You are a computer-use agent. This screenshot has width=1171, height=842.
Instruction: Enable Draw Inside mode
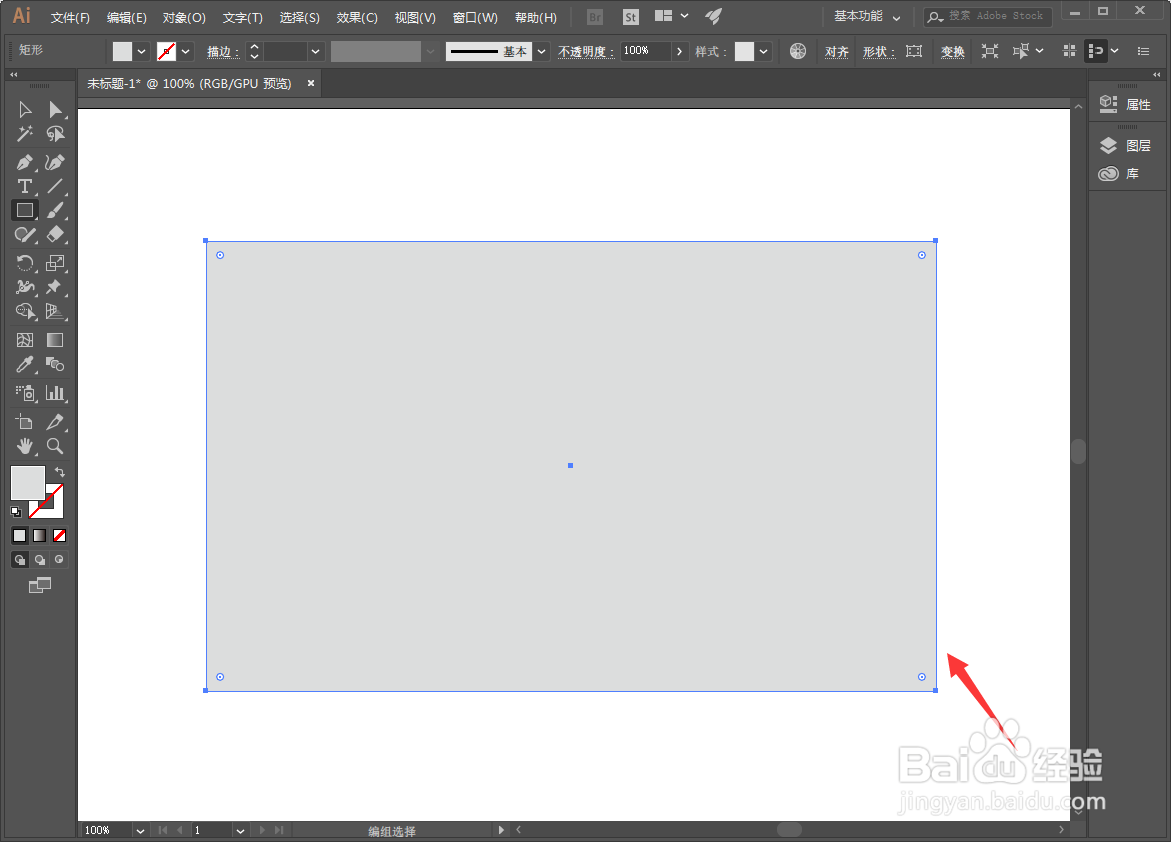59,560
